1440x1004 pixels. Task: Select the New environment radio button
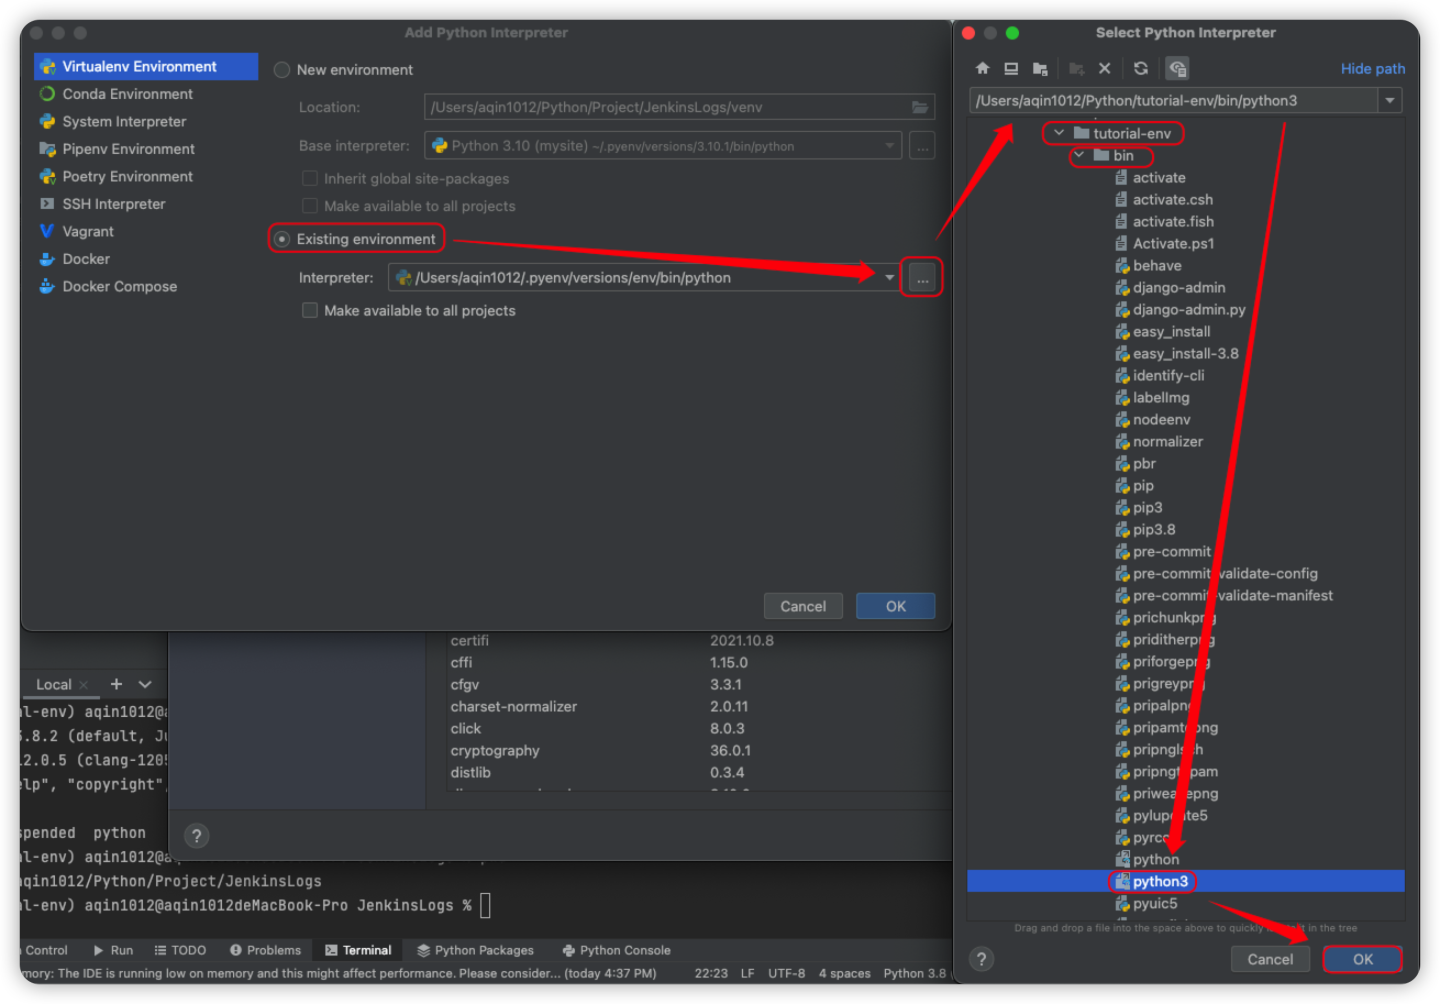(x=282, y=70)
